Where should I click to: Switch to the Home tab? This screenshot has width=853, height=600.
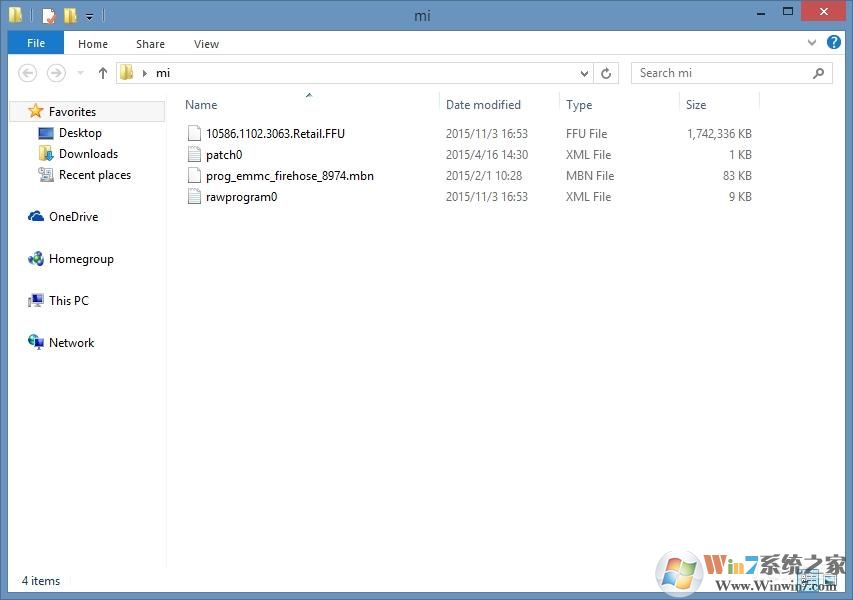[93, 44]
